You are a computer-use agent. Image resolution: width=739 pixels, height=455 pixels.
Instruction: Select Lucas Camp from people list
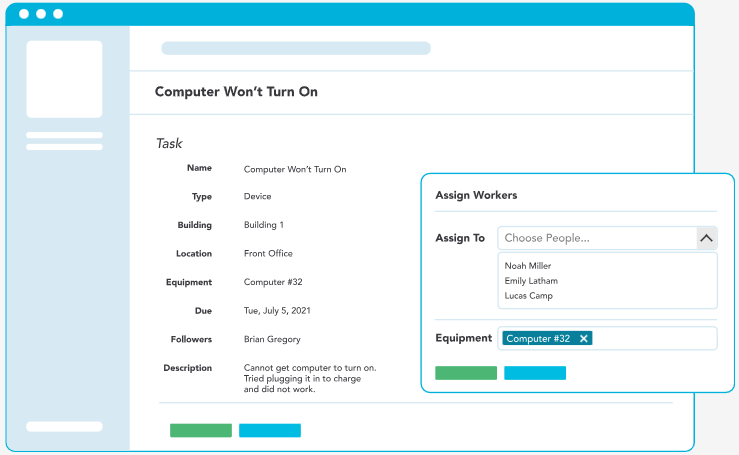528,296
